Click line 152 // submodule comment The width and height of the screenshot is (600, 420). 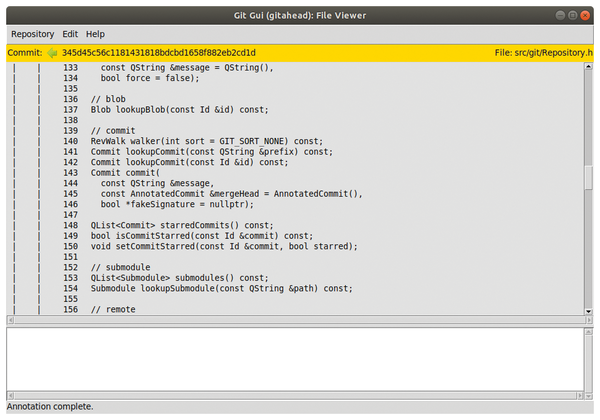click(x=121, y=267)
